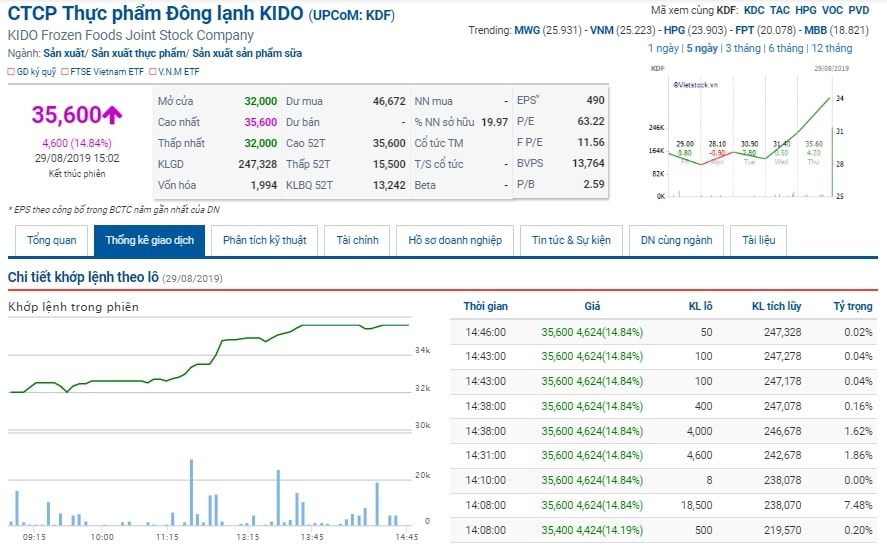Click the BVPS value 13,764
887x546 pixels.
point(588,163)
